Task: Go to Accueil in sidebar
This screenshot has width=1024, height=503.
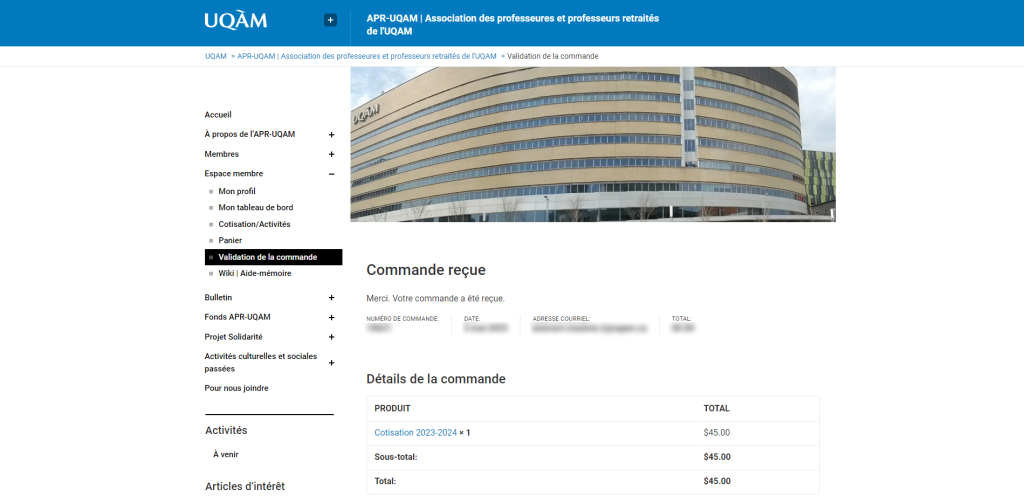Action: tap(218, 115)
